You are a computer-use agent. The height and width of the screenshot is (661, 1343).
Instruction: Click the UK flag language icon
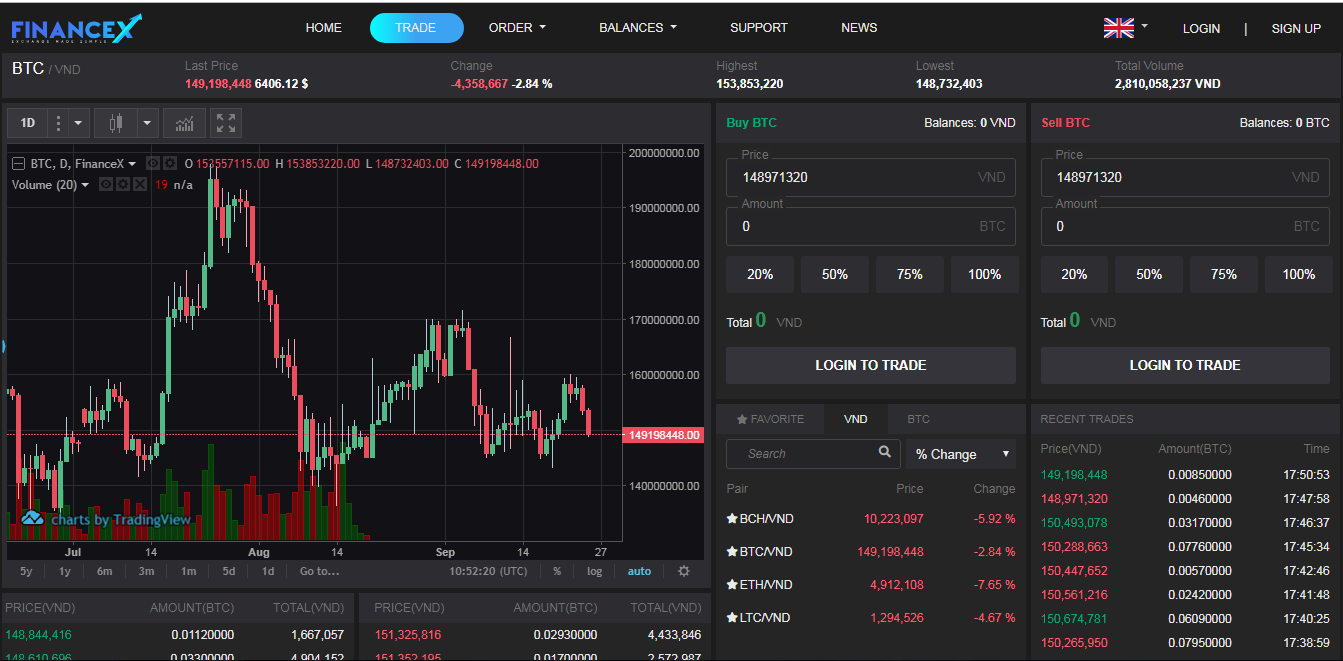tap(1118, 28)
